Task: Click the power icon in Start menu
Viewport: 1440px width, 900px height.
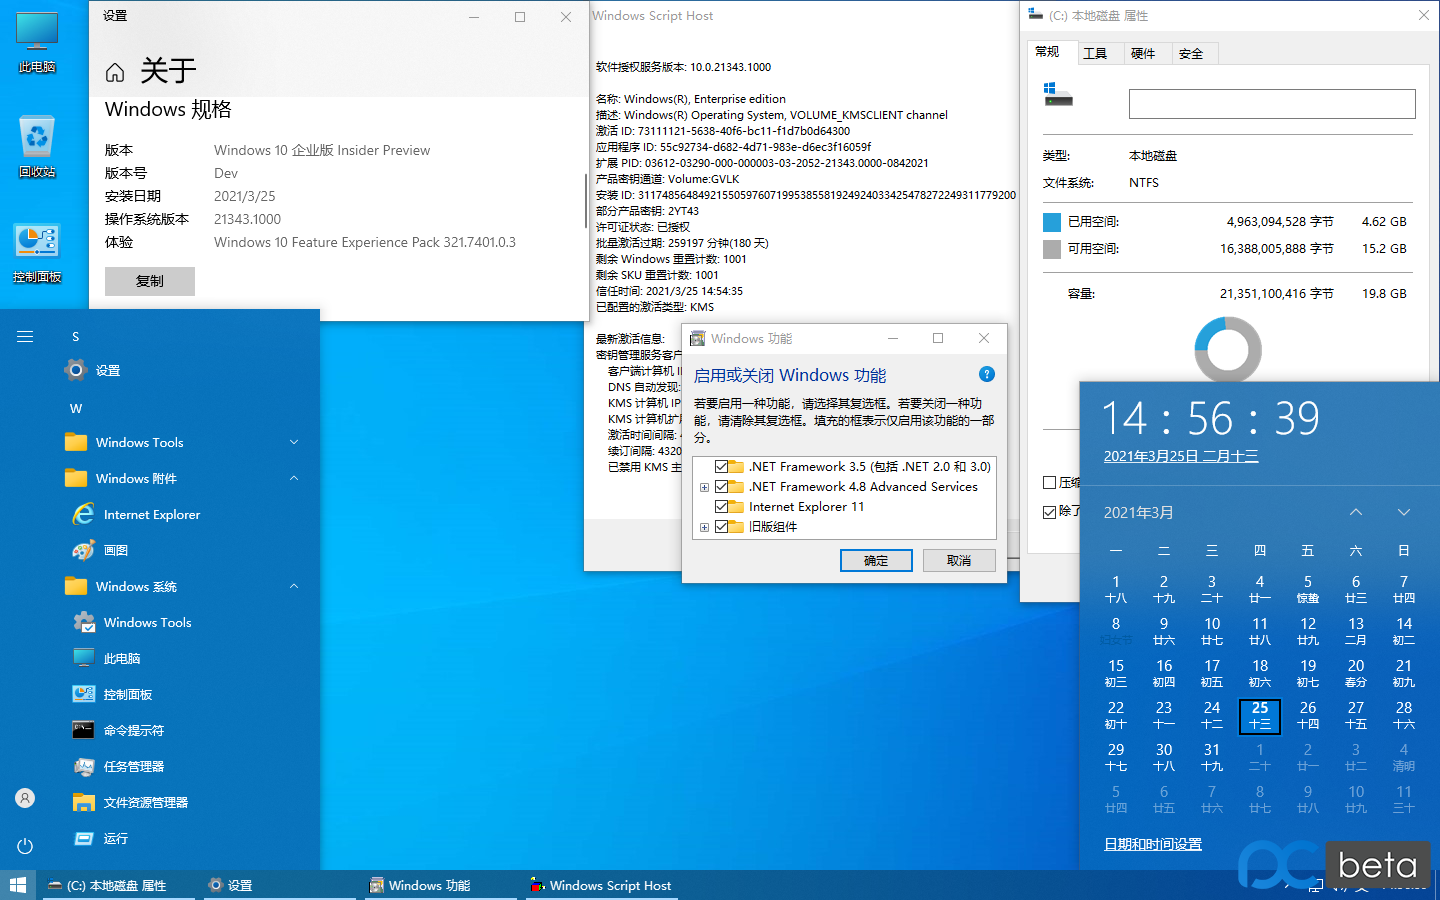Action: click(x=25, y=846)
